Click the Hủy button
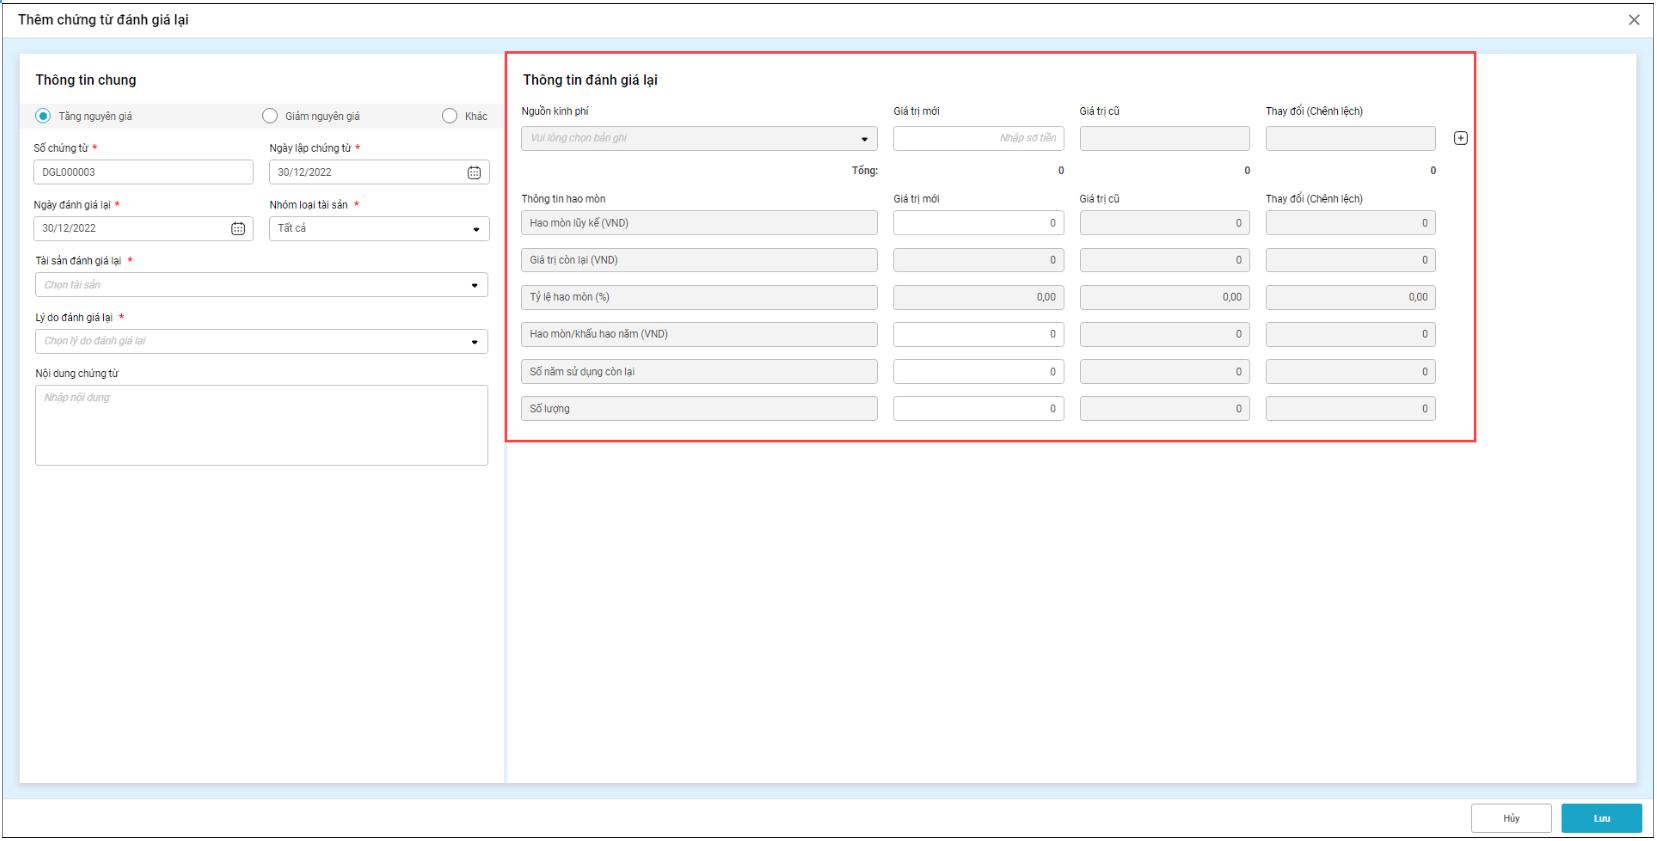The height and width of the screenshot is (841, 1657). [x=1511, y=818]
